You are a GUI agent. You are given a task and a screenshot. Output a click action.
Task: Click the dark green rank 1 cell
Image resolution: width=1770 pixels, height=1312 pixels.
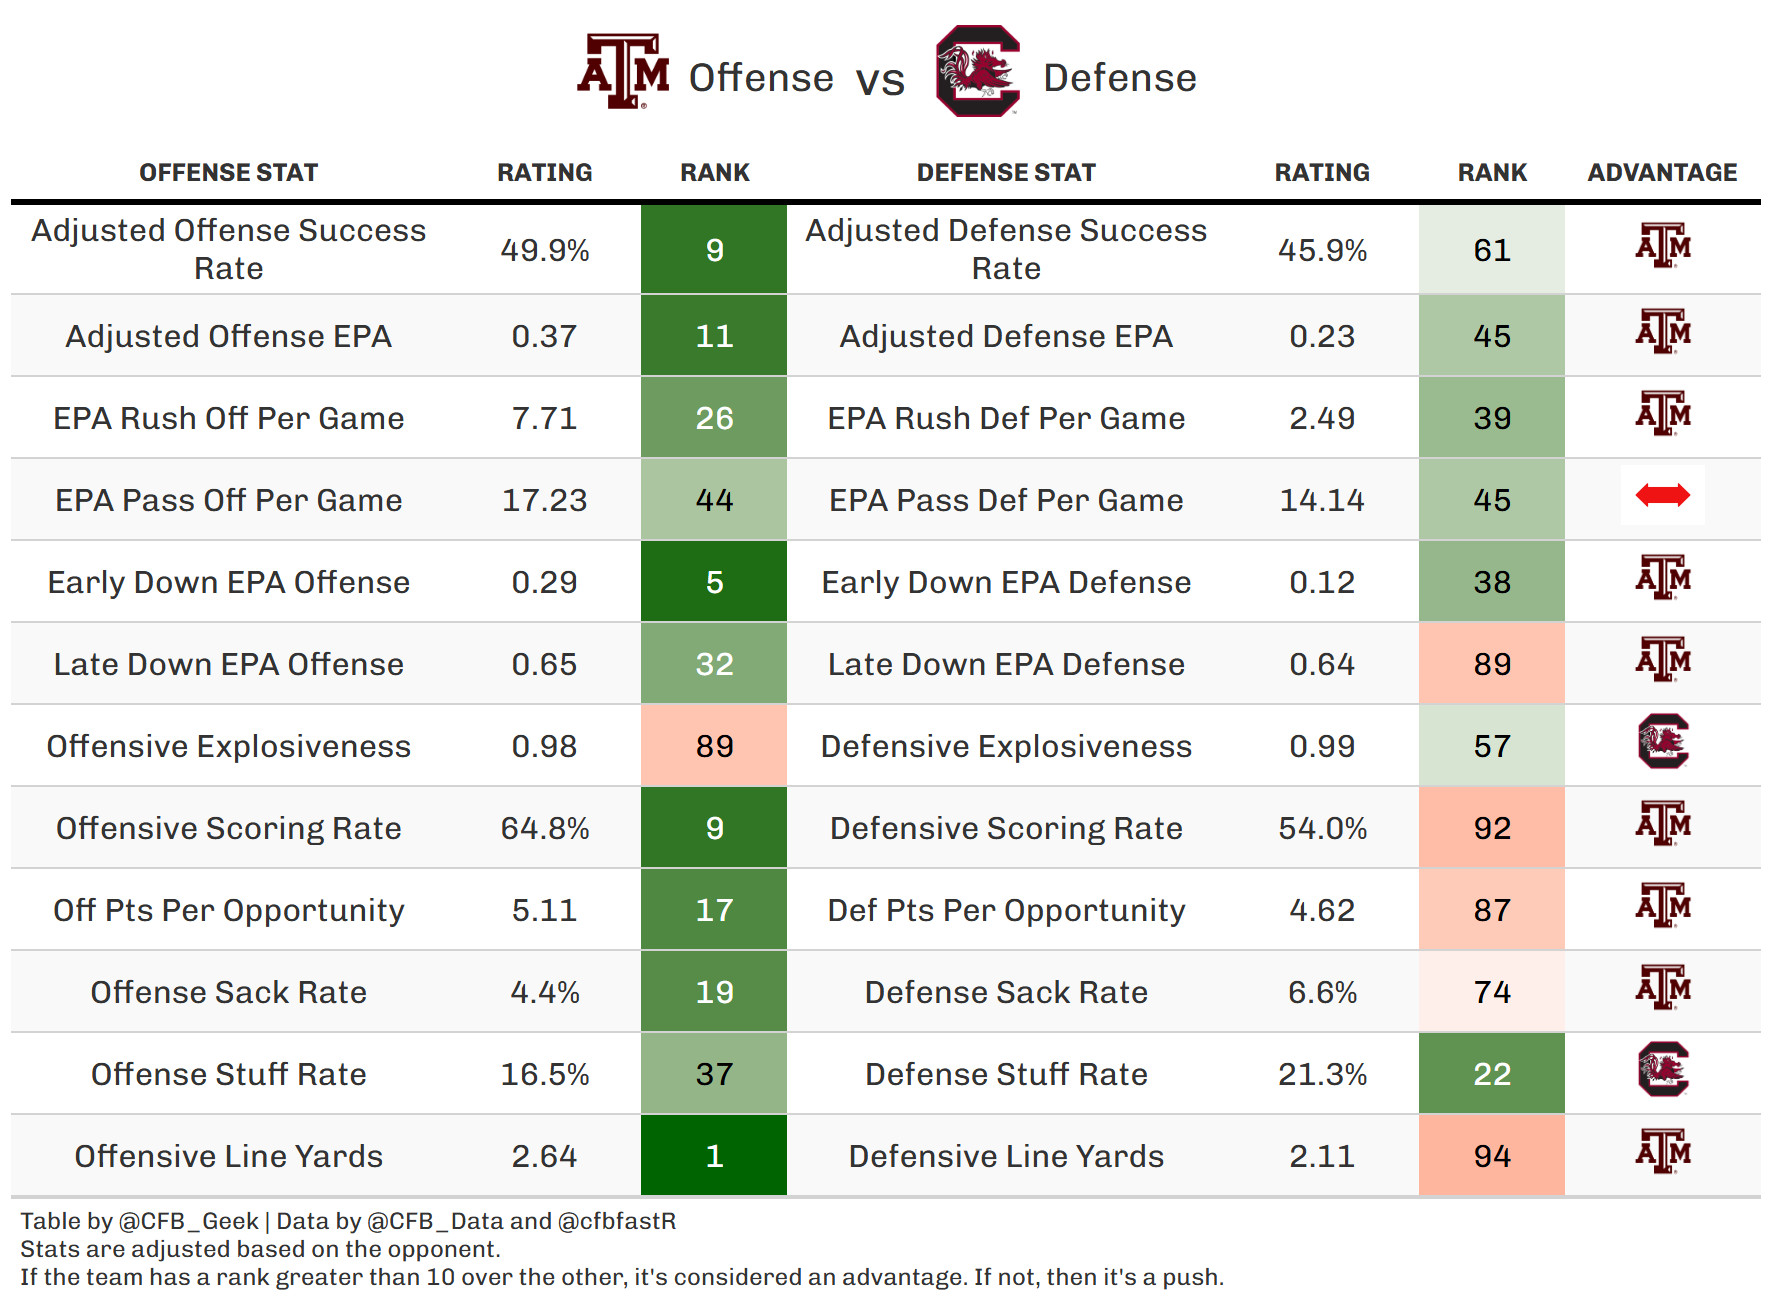714,1156
